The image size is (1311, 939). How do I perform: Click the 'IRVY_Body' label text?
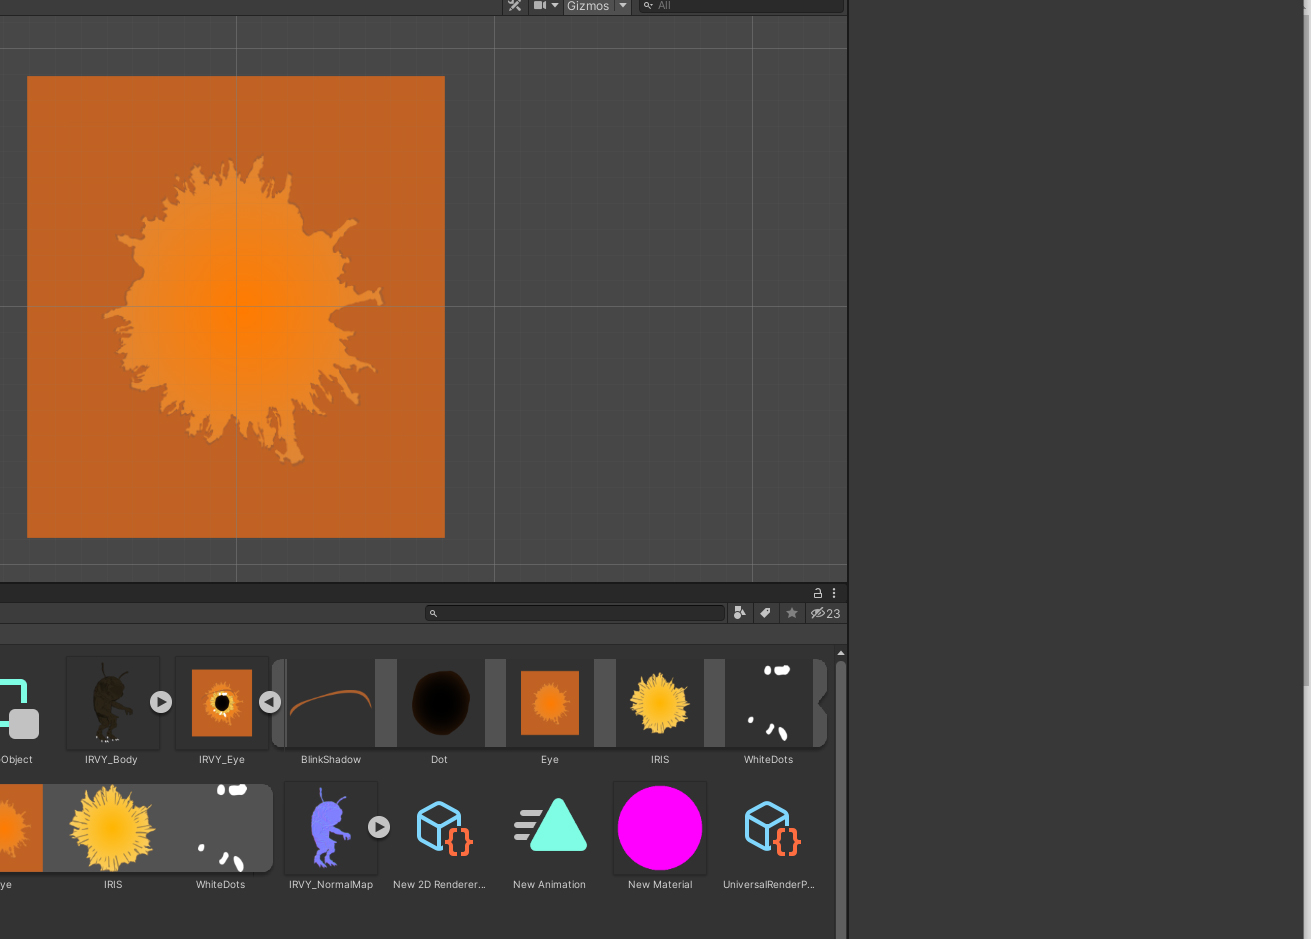click(x=111, y=760)
